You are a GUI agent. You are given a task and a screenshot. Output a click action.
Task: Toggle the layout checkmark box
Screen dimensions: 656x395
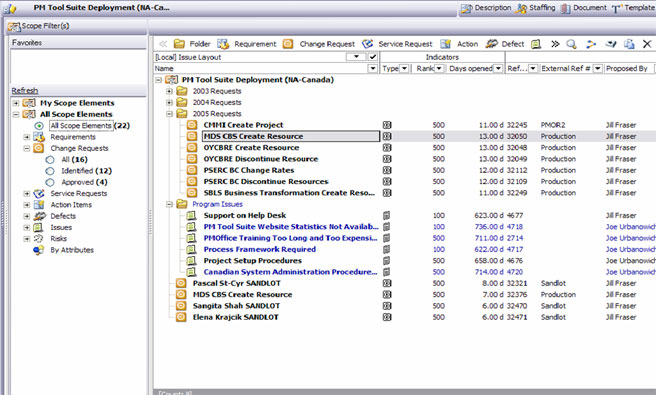coord(372,57)
